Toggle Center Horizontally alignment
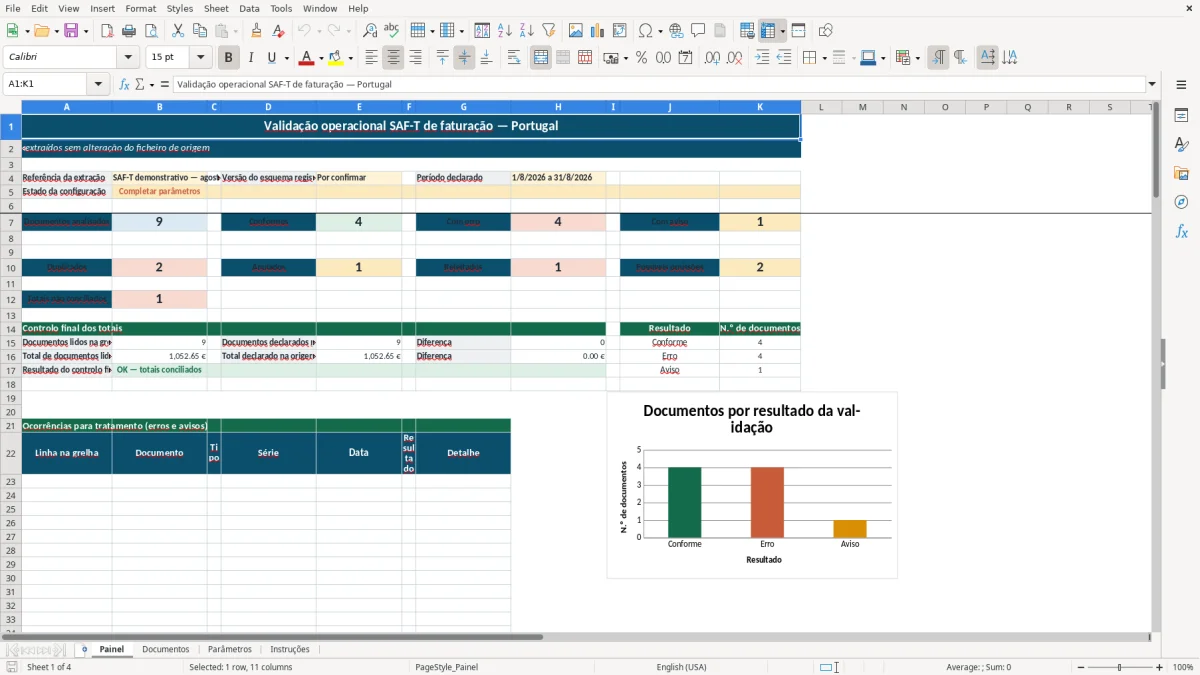The height and width of the screenshot is (675, 1200). [x=393, y=58]
